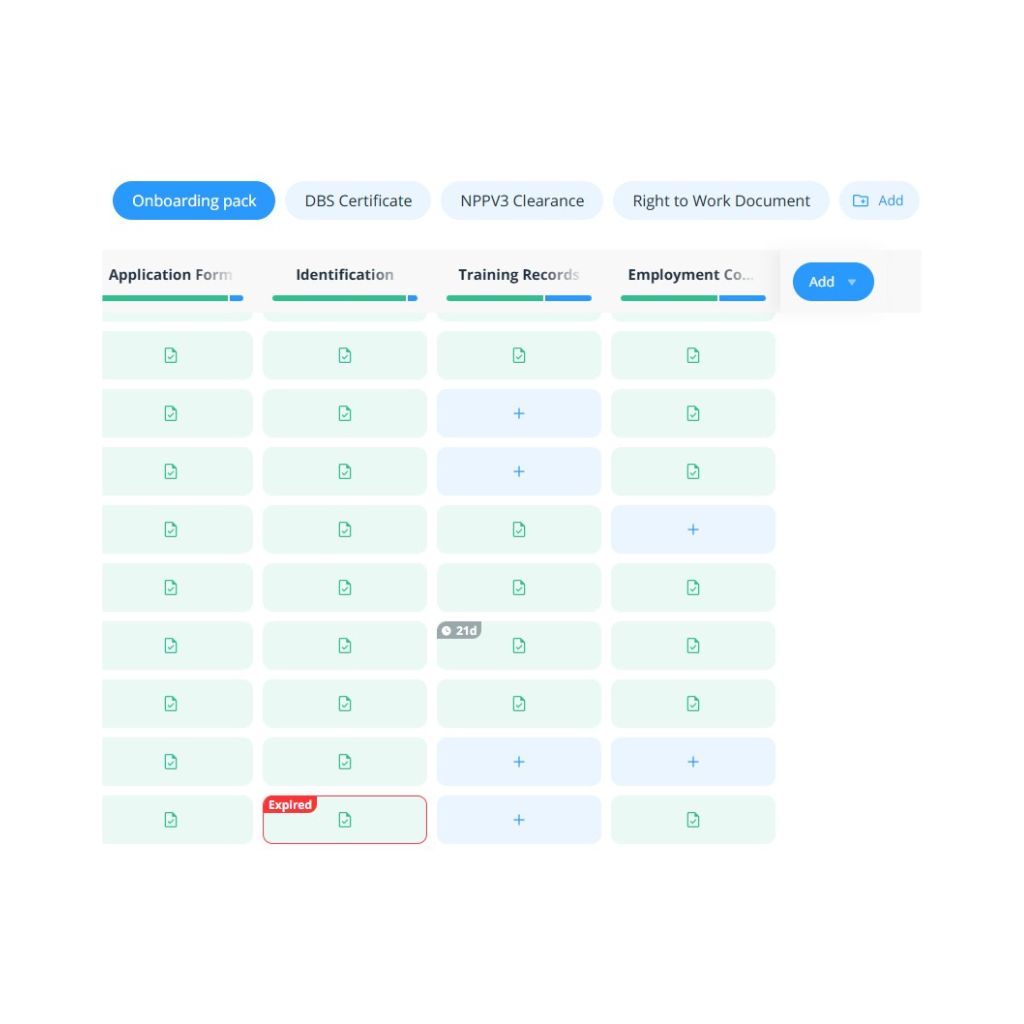Click the Identification column progress bar
Screen dimensions: 1024x1024
click(x=345, y=298)
